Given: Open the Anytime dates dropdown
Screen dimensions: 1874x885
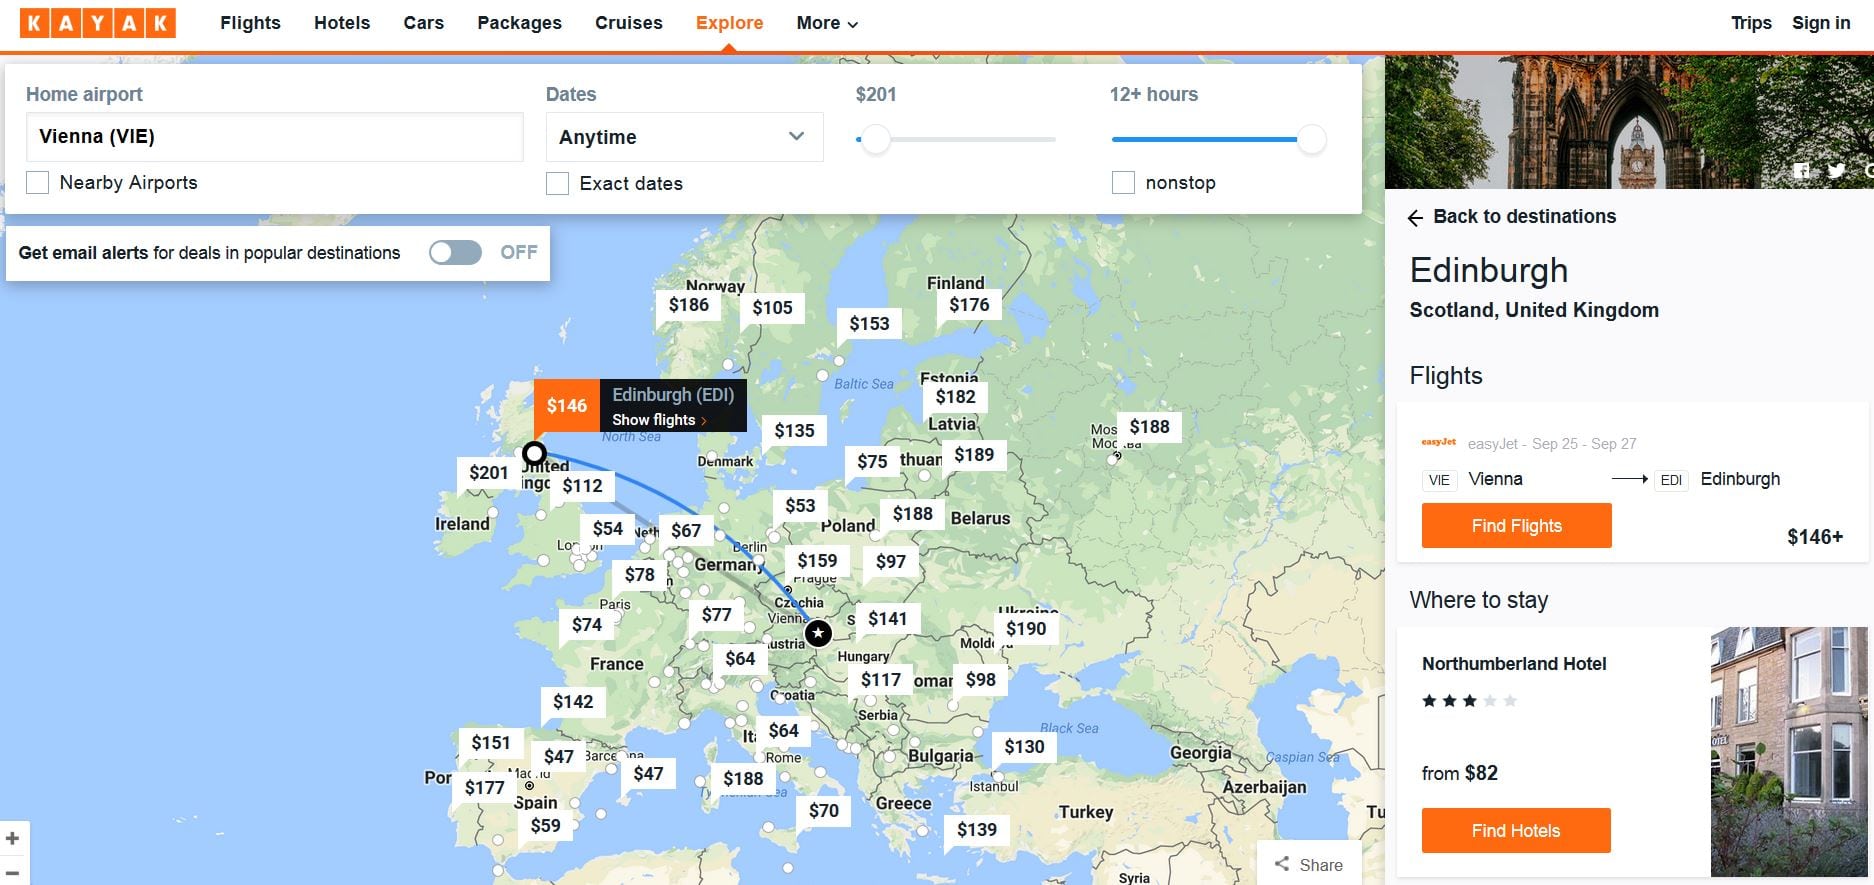Looking at the screenshot, I should click(684, 137).
